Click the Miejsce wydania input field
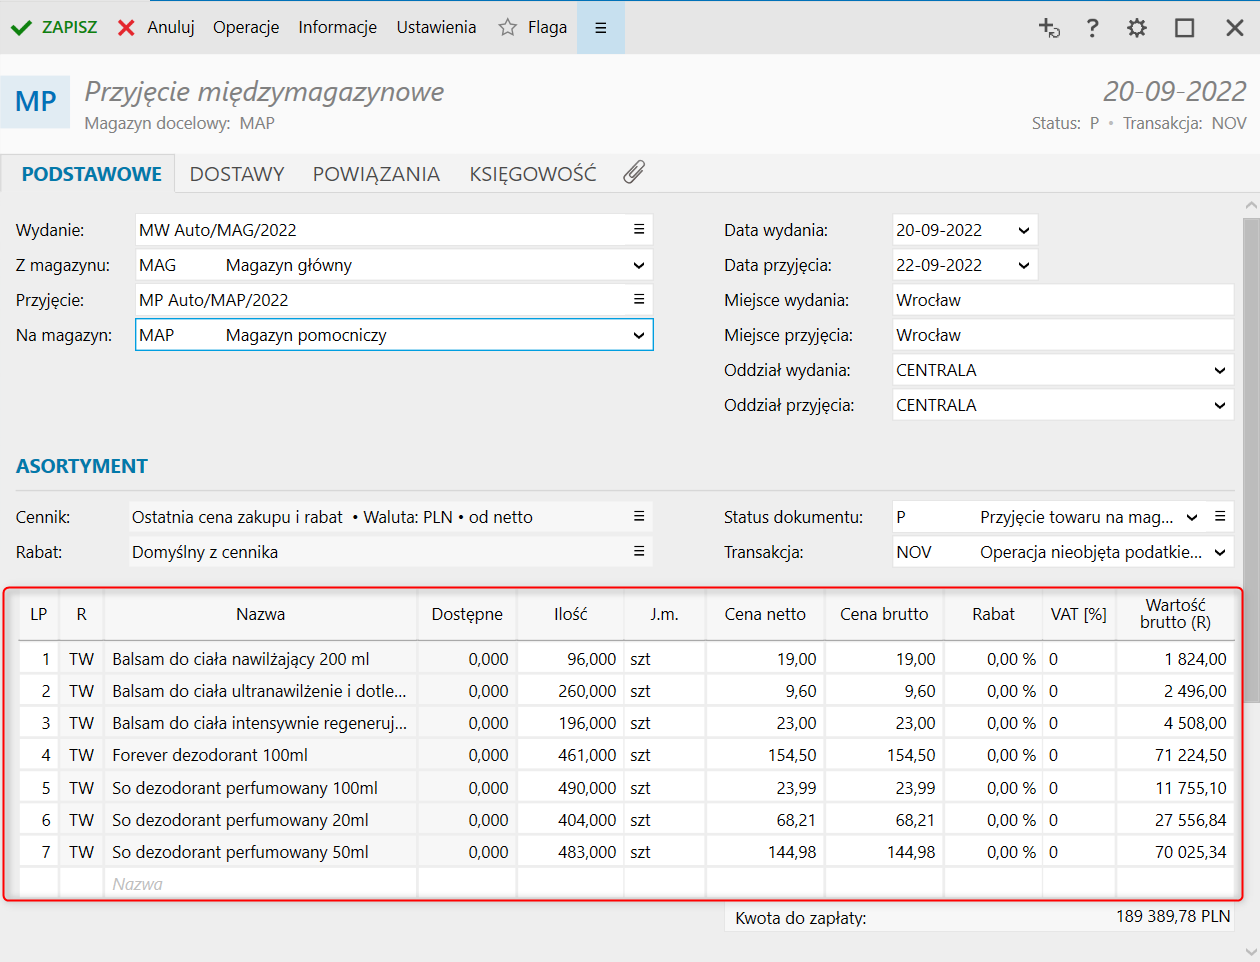 point(1062,300)
